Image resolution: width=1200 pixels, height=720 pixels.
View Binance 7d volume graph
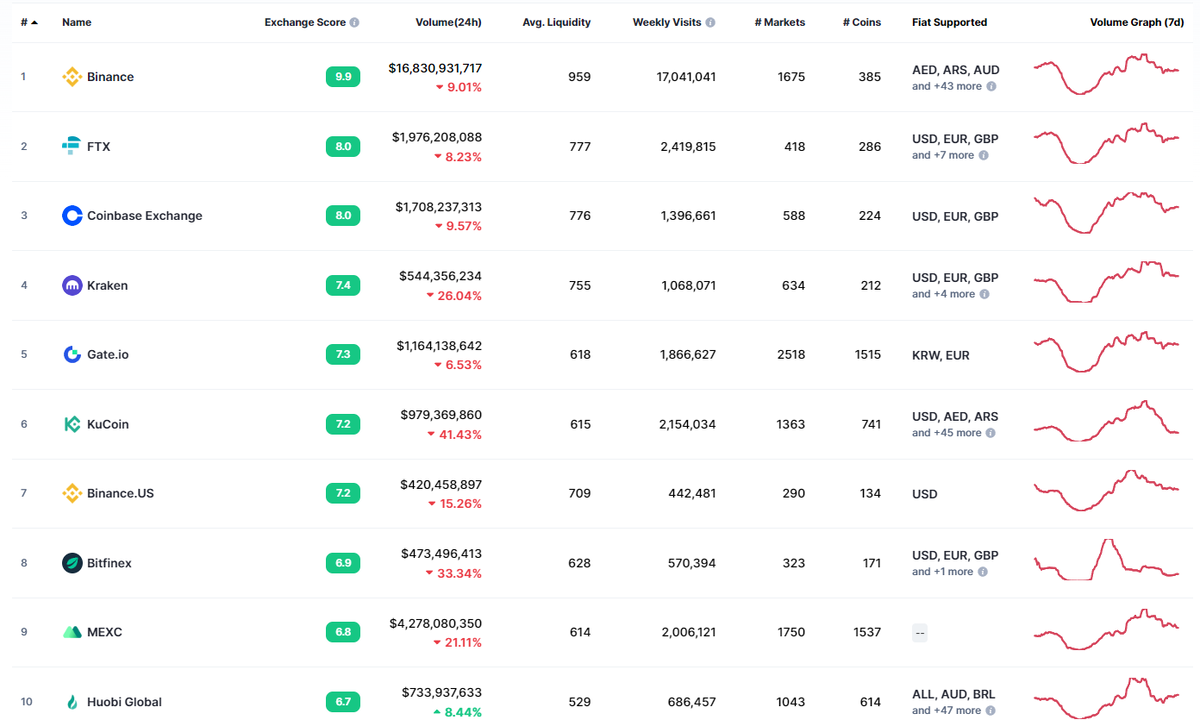tap(1107, 75)
